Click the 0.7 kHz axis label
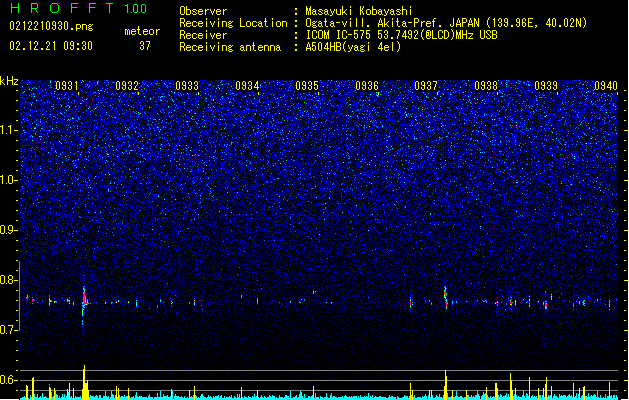Viewport: 629px width, 400px height. click(9, 330)
